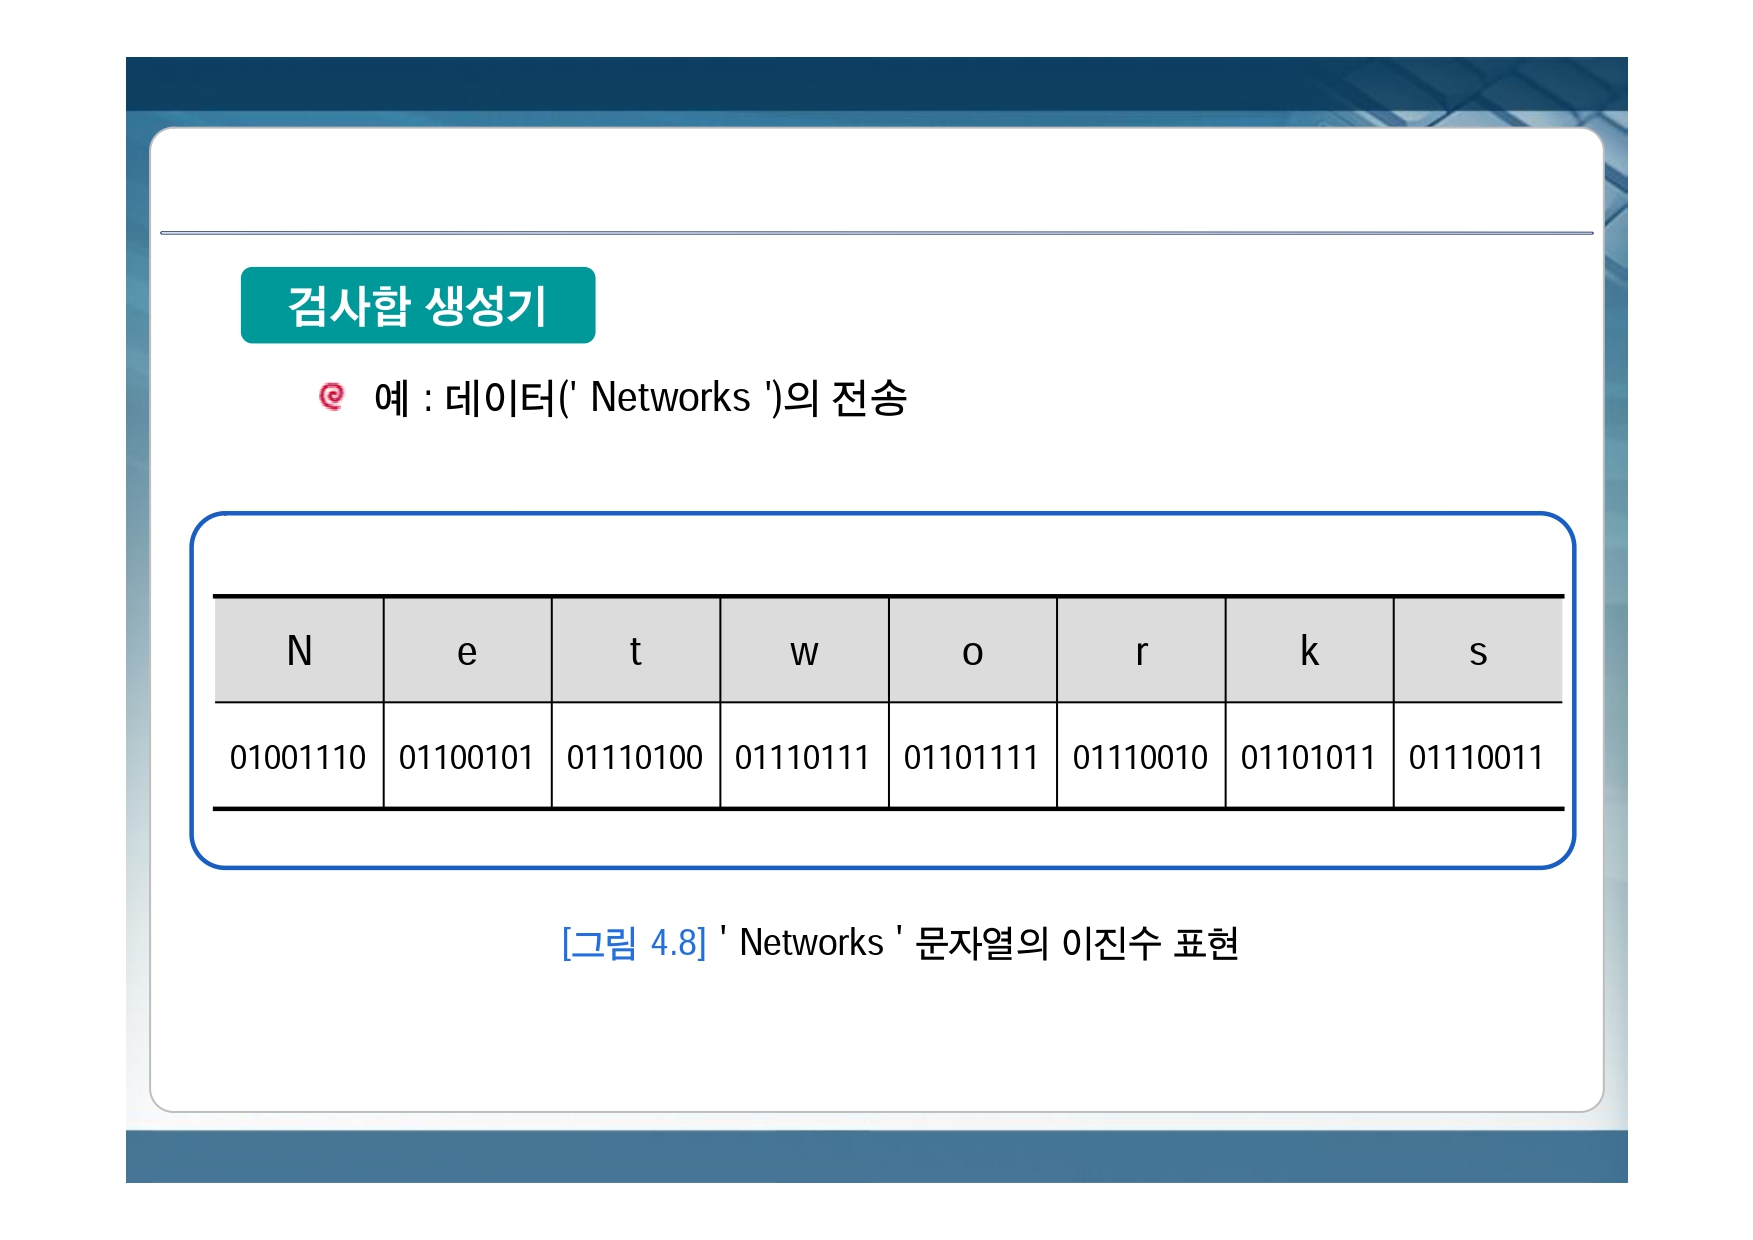Screen dimensions: 1753x1240
Task: Click the binary value 01110111
Action: point(802,757)
